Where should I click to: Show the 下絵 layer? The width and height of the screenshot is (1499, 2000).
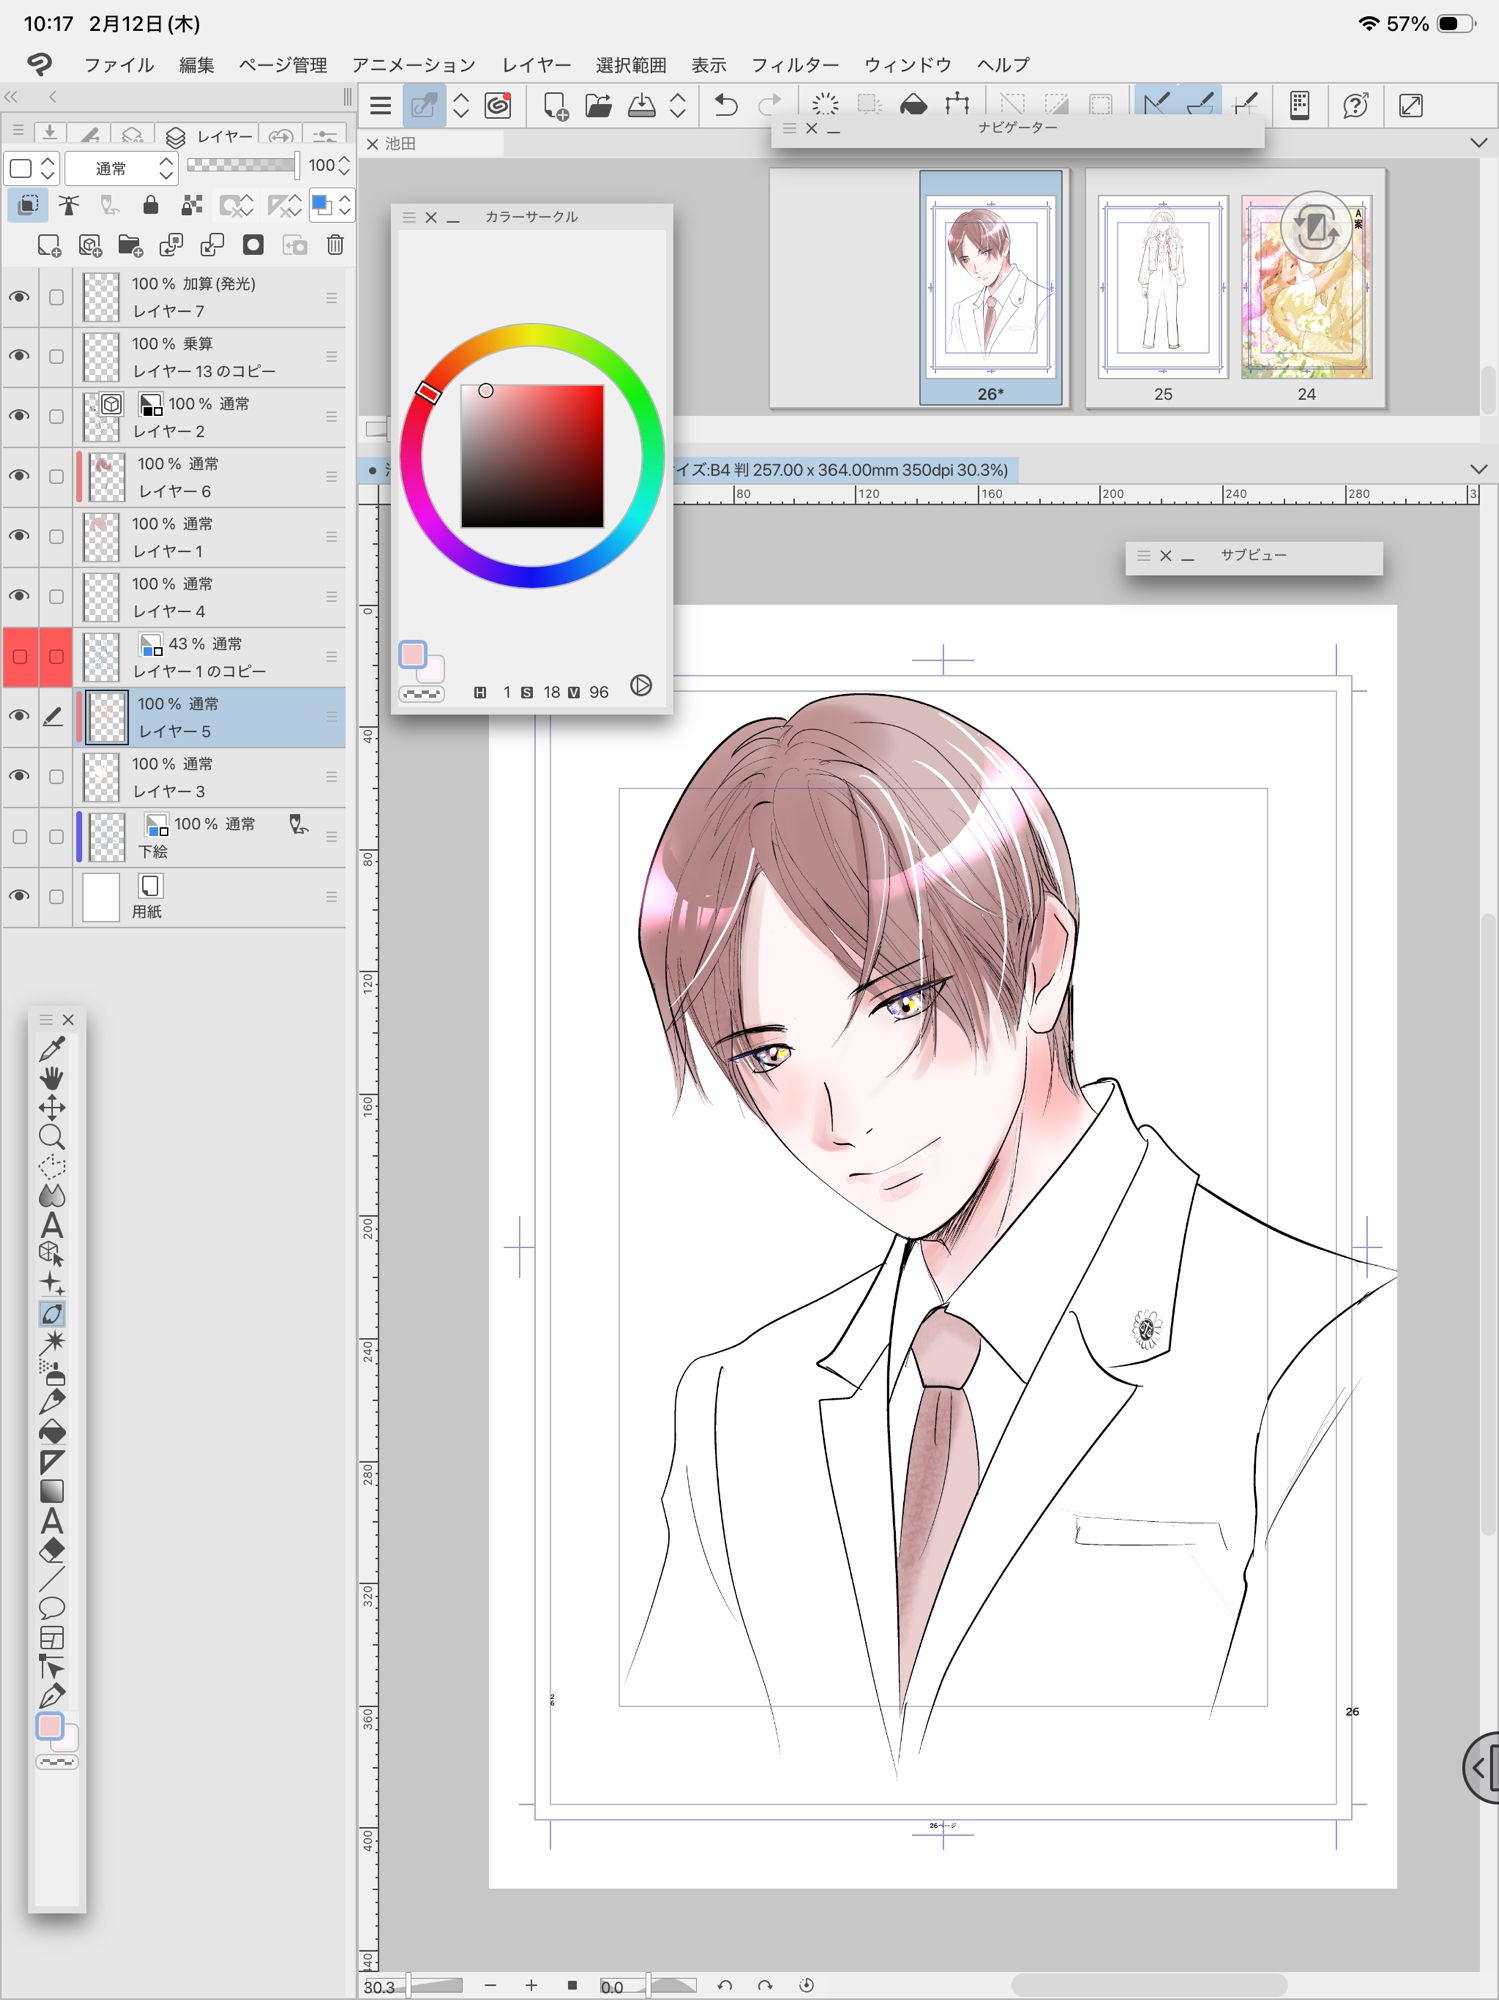[19, 837]
